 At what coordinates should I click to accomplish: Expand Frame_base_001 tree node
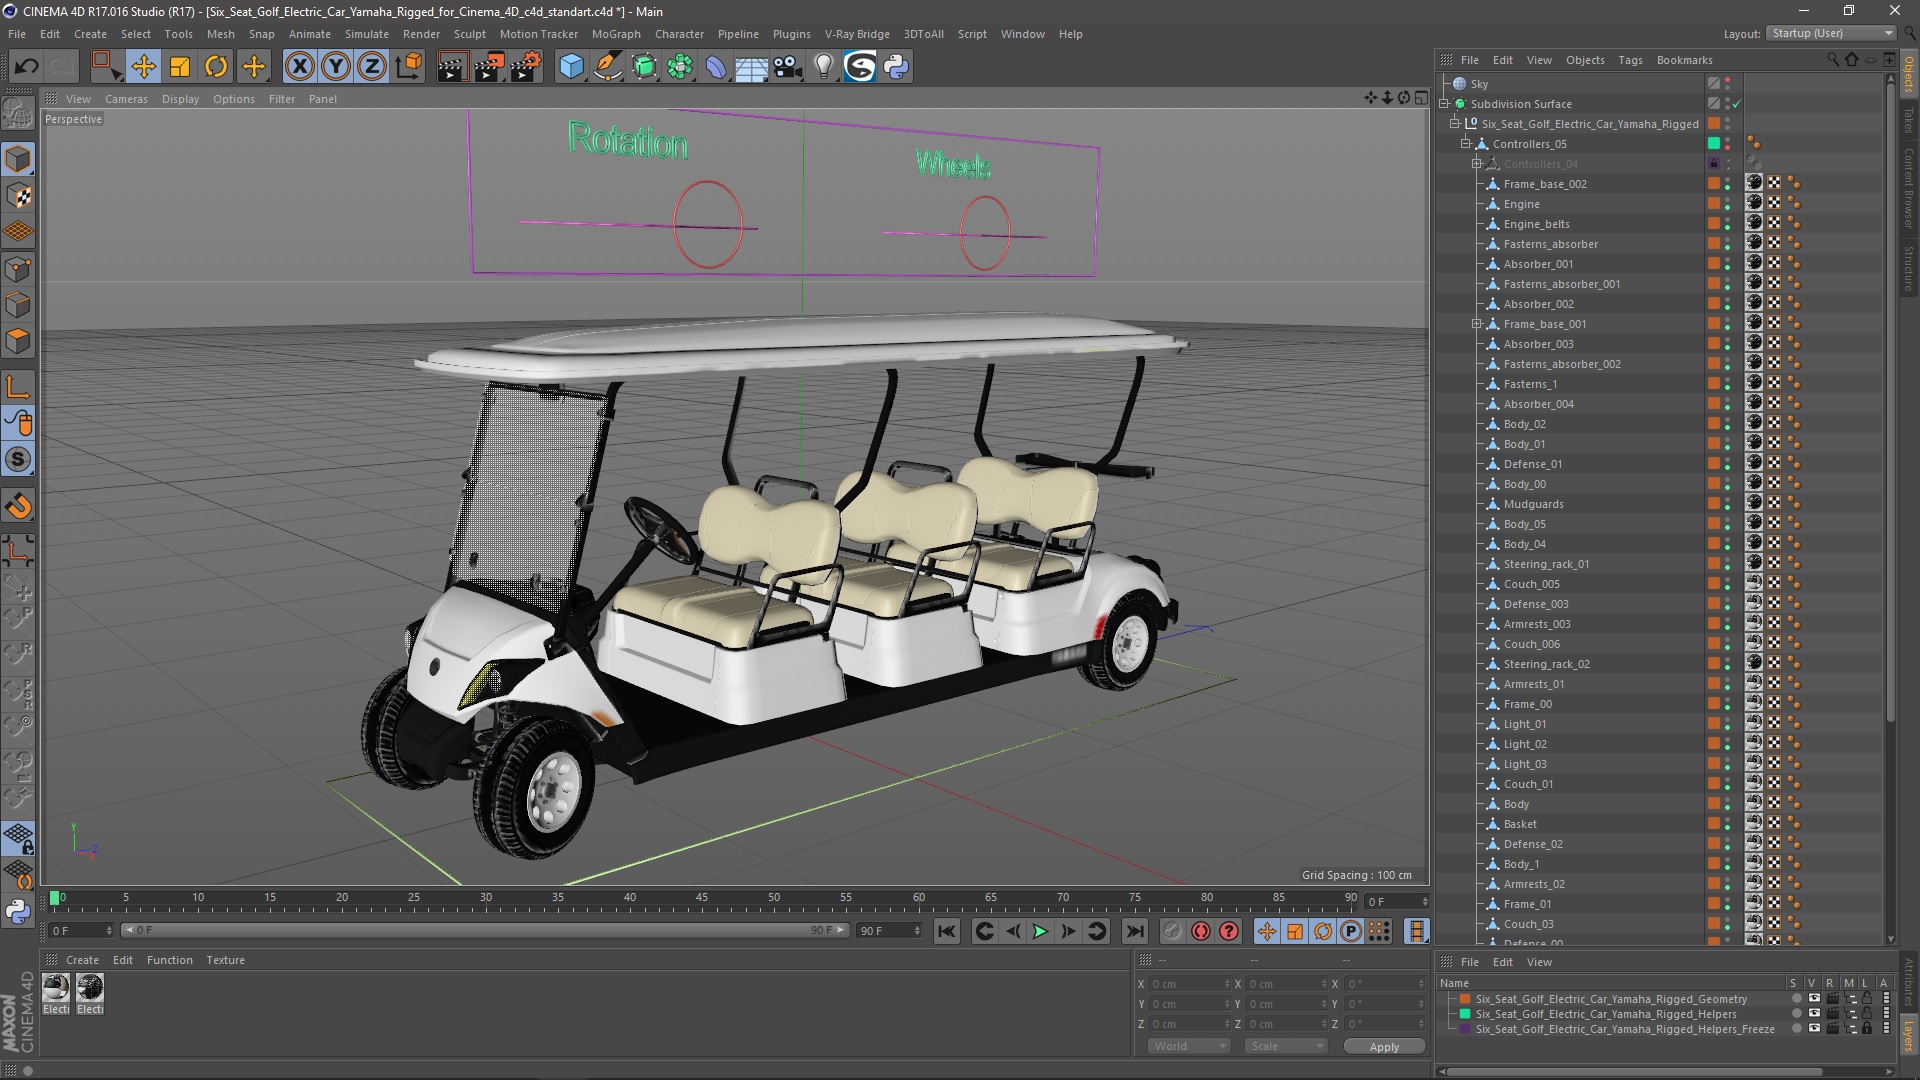click(x=1477, y=324)
